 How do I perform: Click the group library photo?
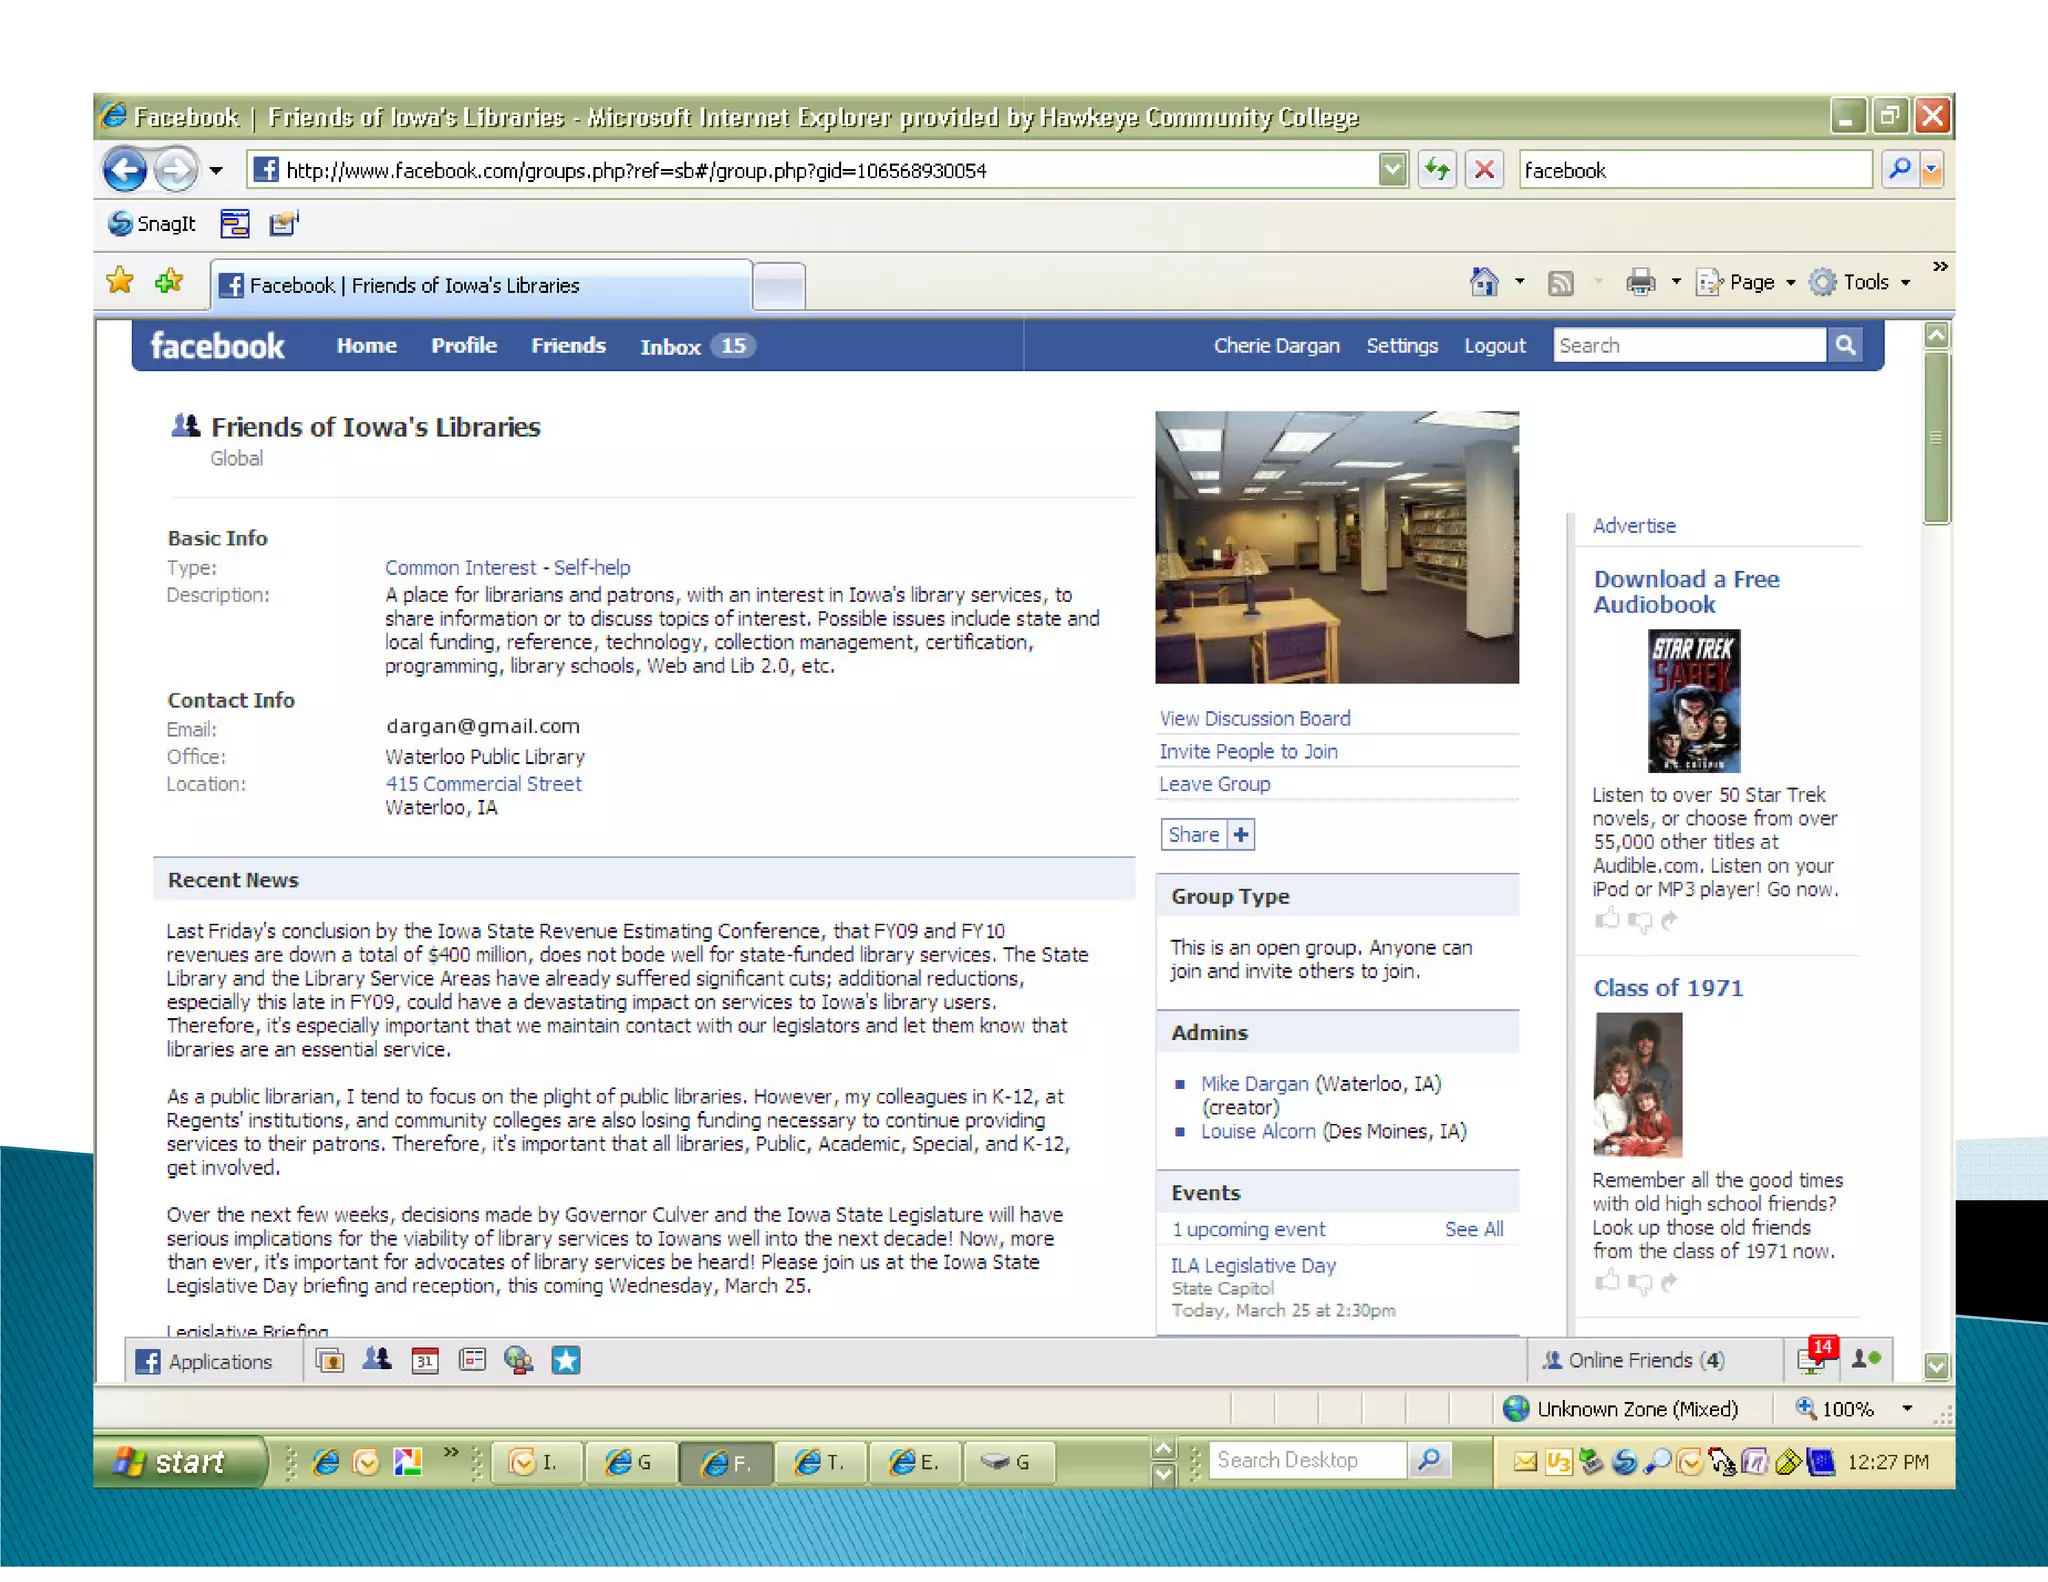coord(1336,547)
